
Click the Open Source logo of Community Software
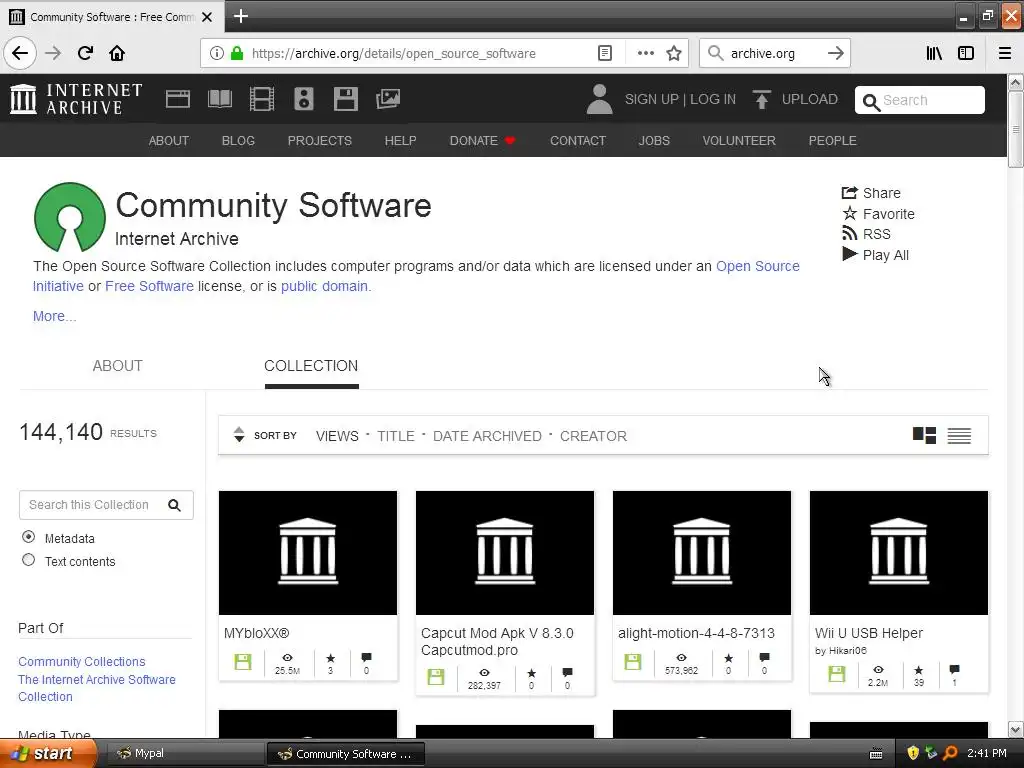[x=70, y=217]
